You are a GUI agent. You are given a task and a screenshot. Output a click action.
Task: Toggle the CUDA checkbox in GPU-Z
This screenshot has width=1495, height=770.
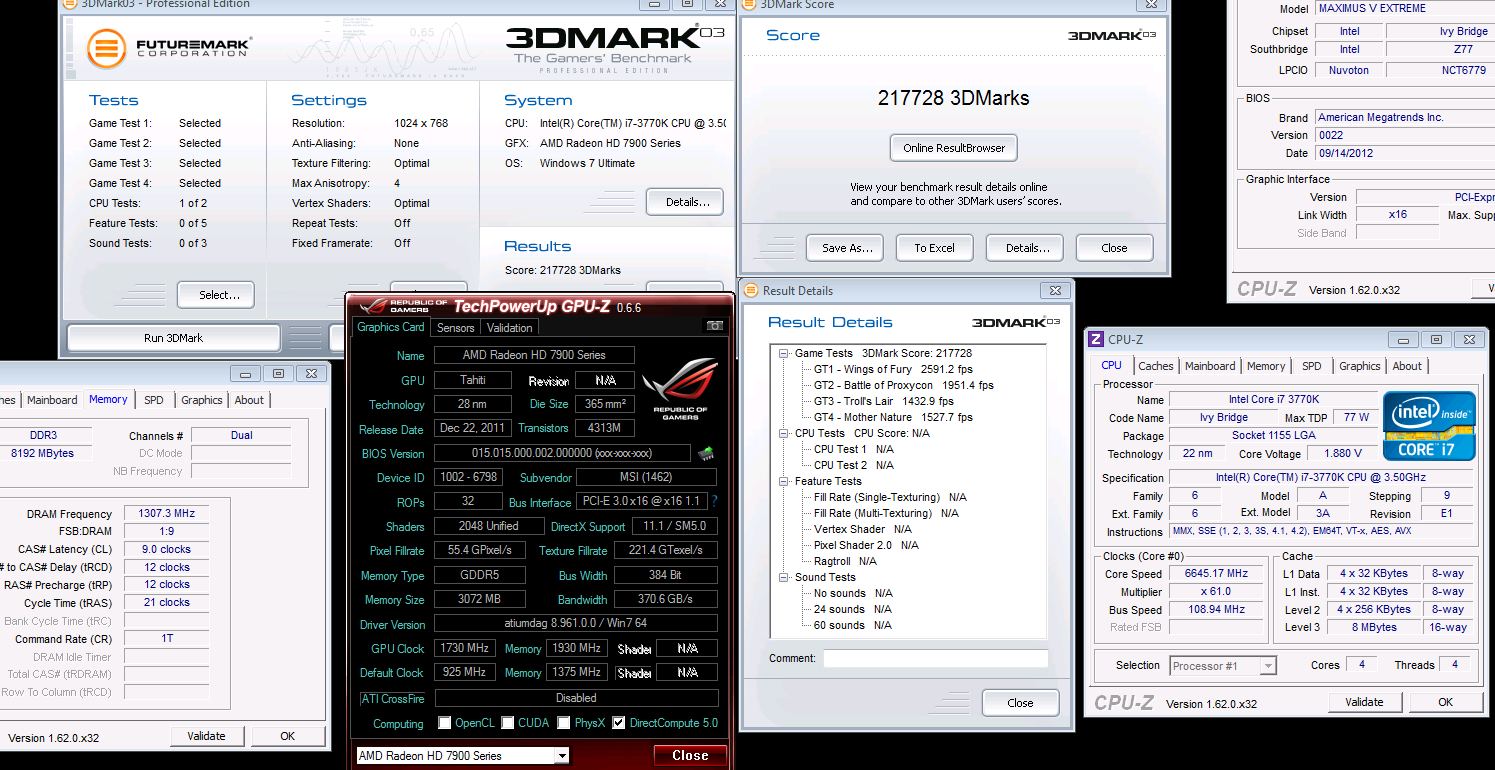[508, 723]
